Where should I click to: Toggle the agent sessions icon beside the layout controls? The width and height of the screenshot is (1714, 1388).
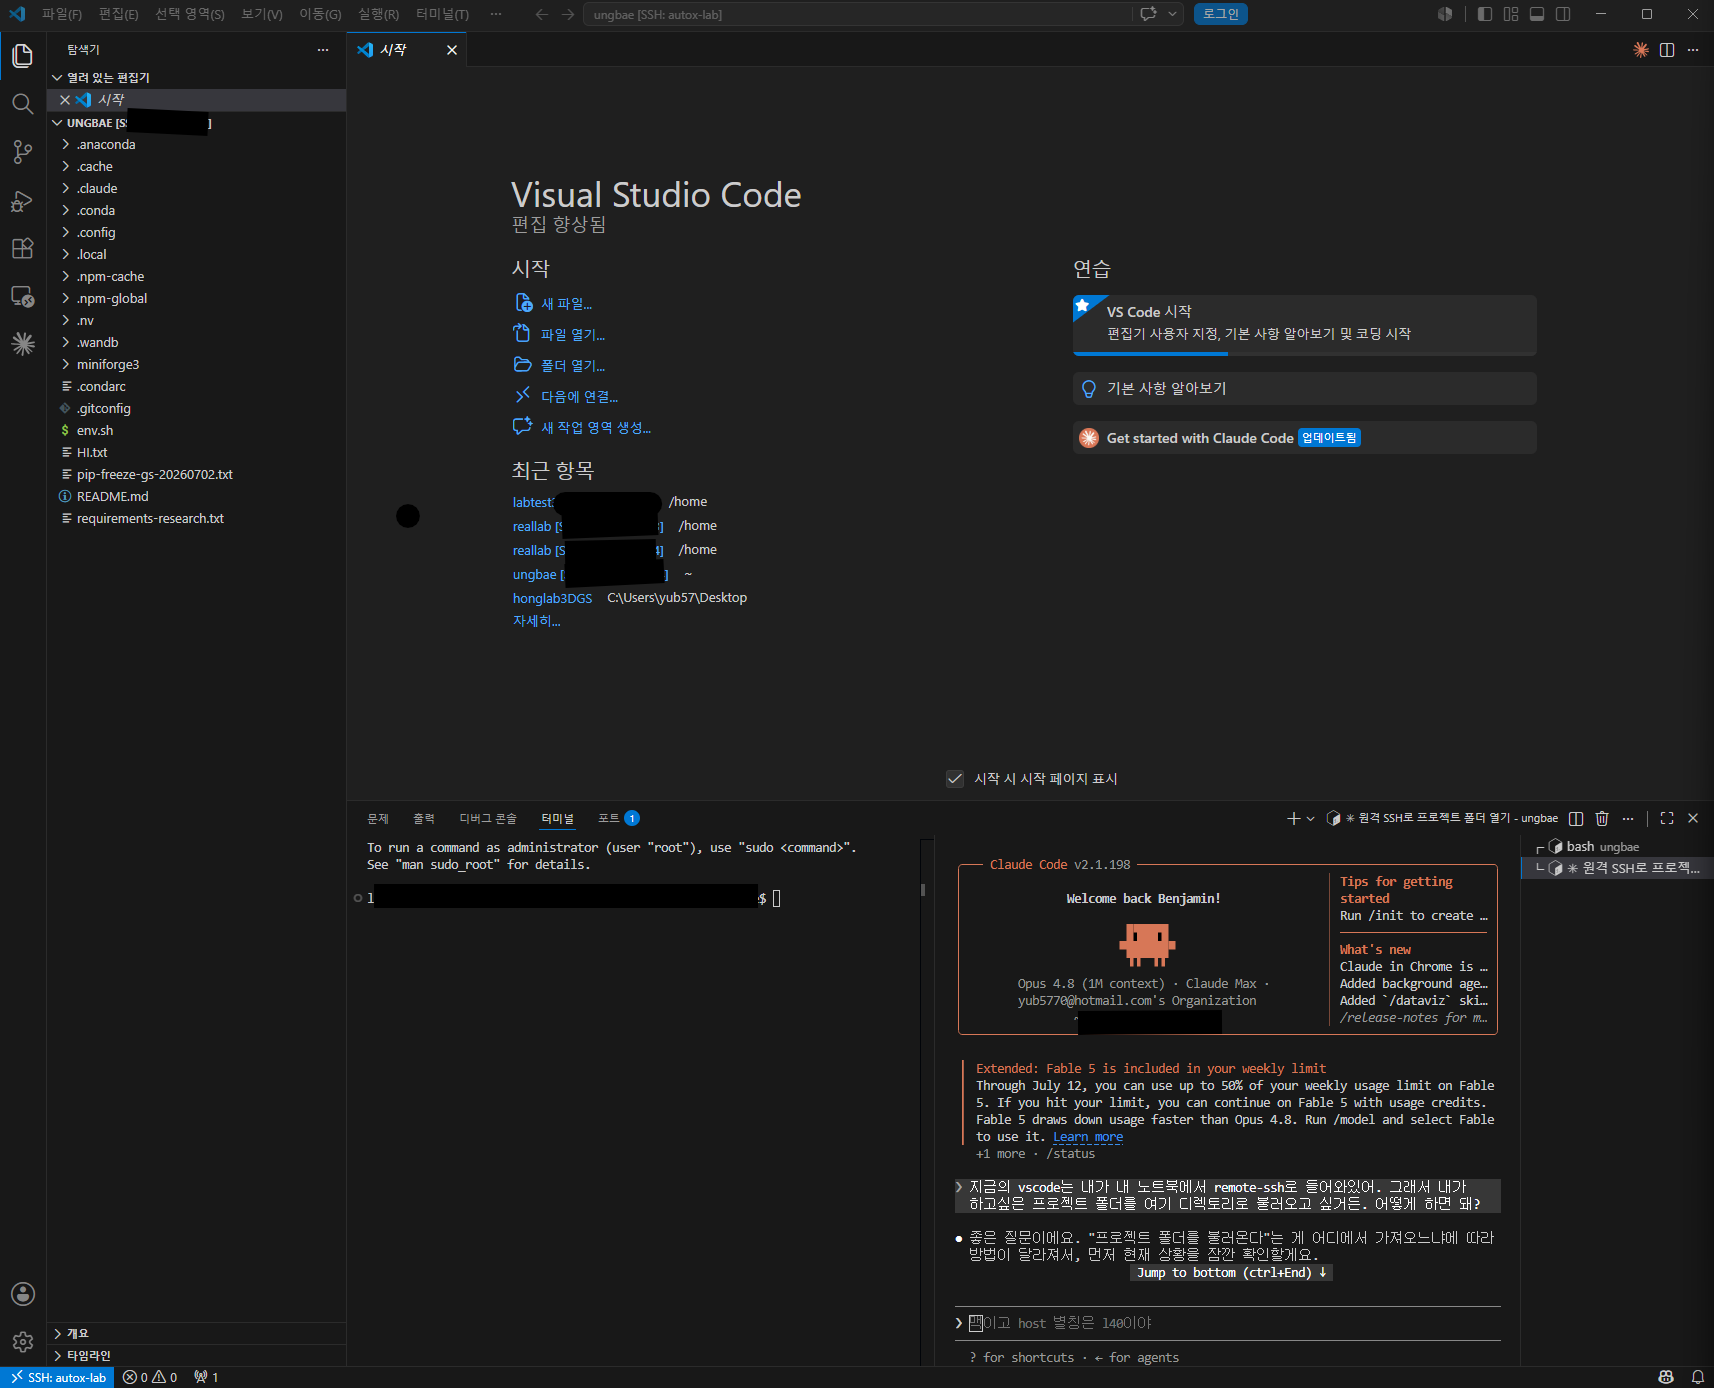click(1445, 14)
